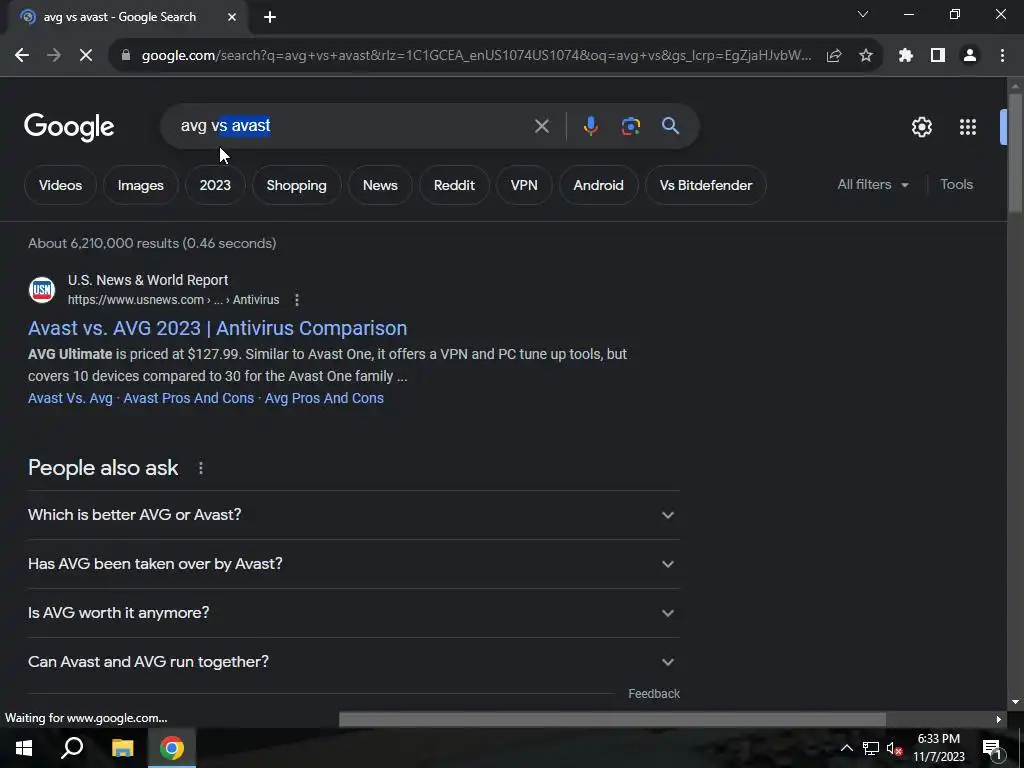Expand Has AVG been taken over by Avast?
The height and width of the screenshot is (768, 1024).
pyautogui.click(x=354, y=564)
